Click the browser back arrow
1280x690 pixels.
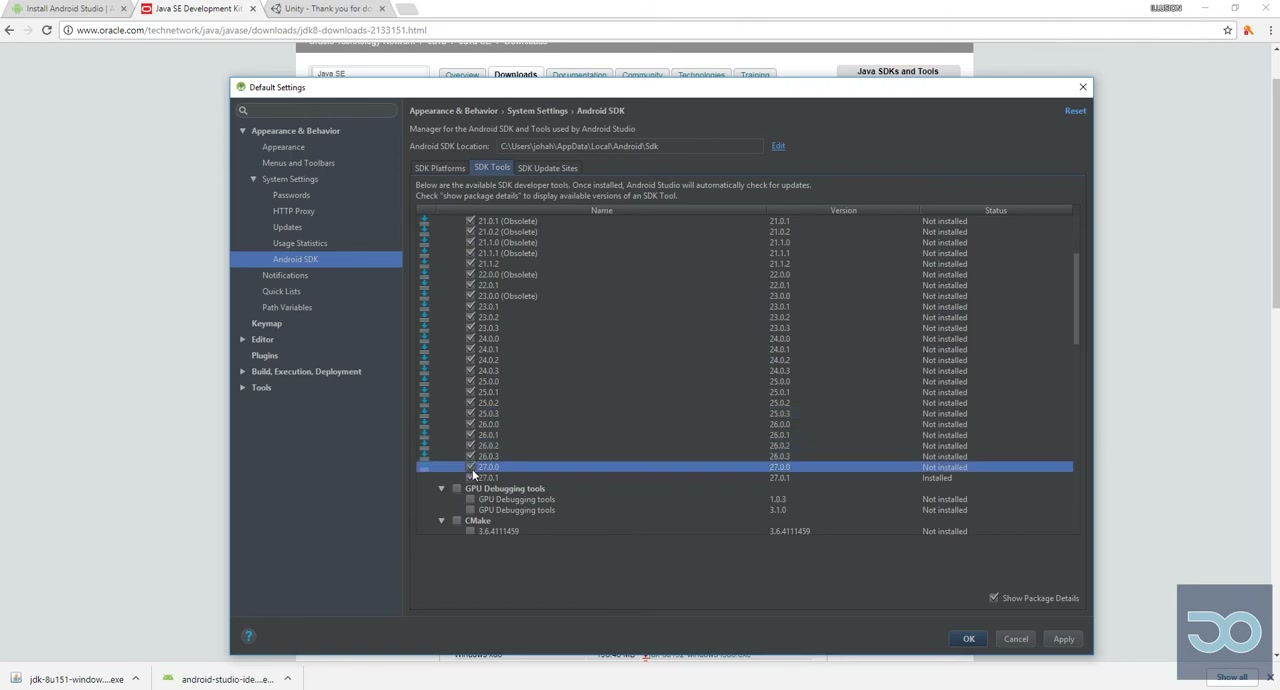coord(10,30)
